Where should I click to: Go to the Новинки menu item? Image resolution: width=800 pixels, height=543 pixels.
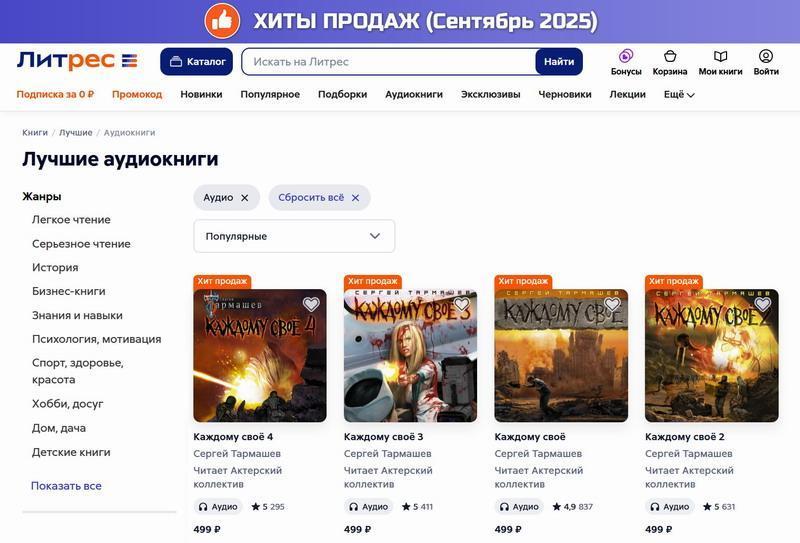click(201, 94)
